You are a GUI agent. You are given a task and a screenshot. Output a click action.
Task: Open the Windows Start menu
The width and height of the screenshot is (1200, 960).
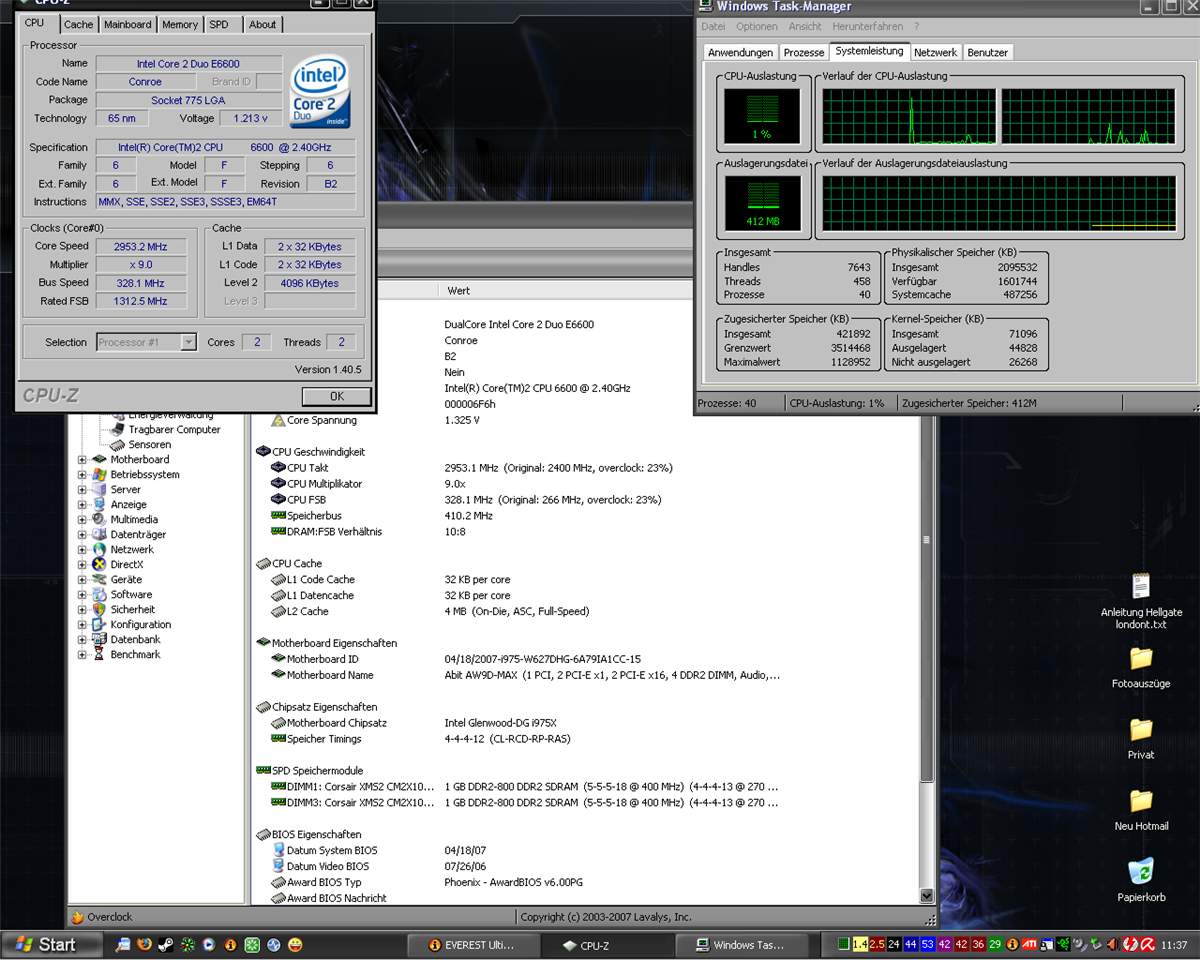click(x=52, y=944)
